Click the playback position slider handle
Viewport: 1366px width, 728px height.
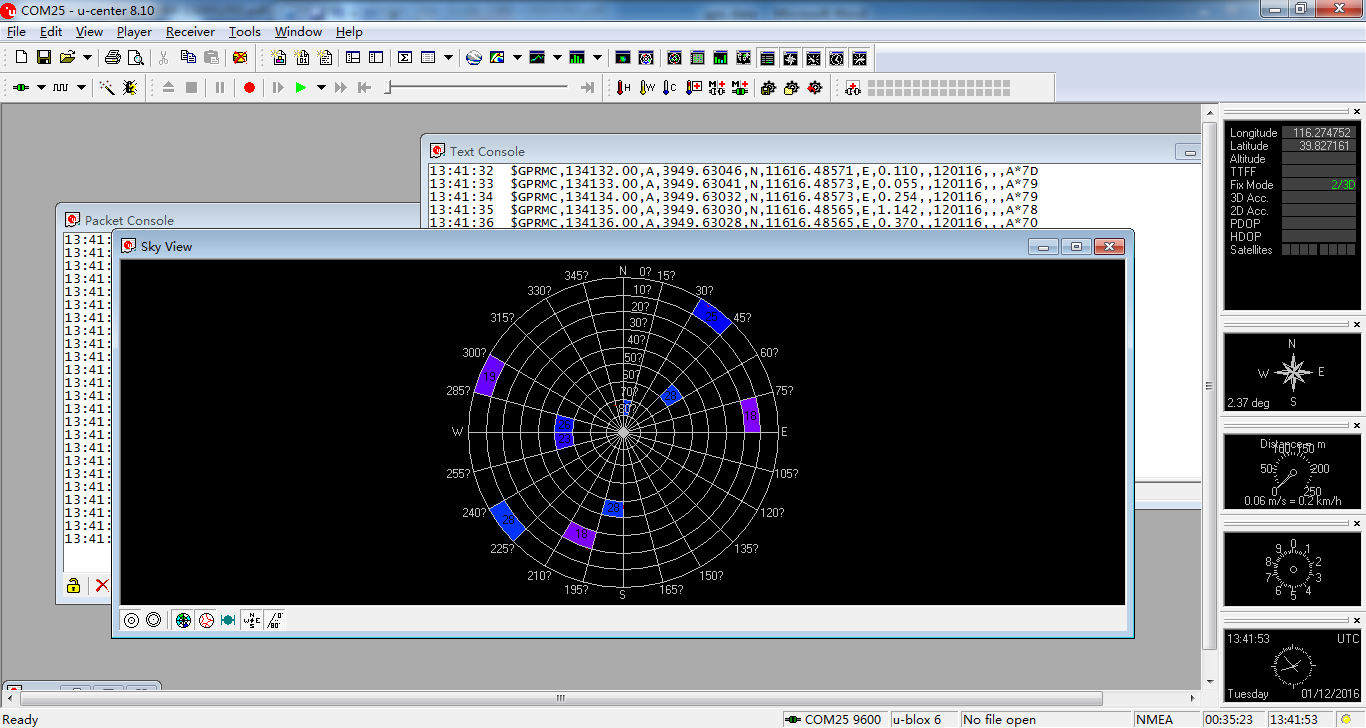pyautogui.click(x=389, y=88)
